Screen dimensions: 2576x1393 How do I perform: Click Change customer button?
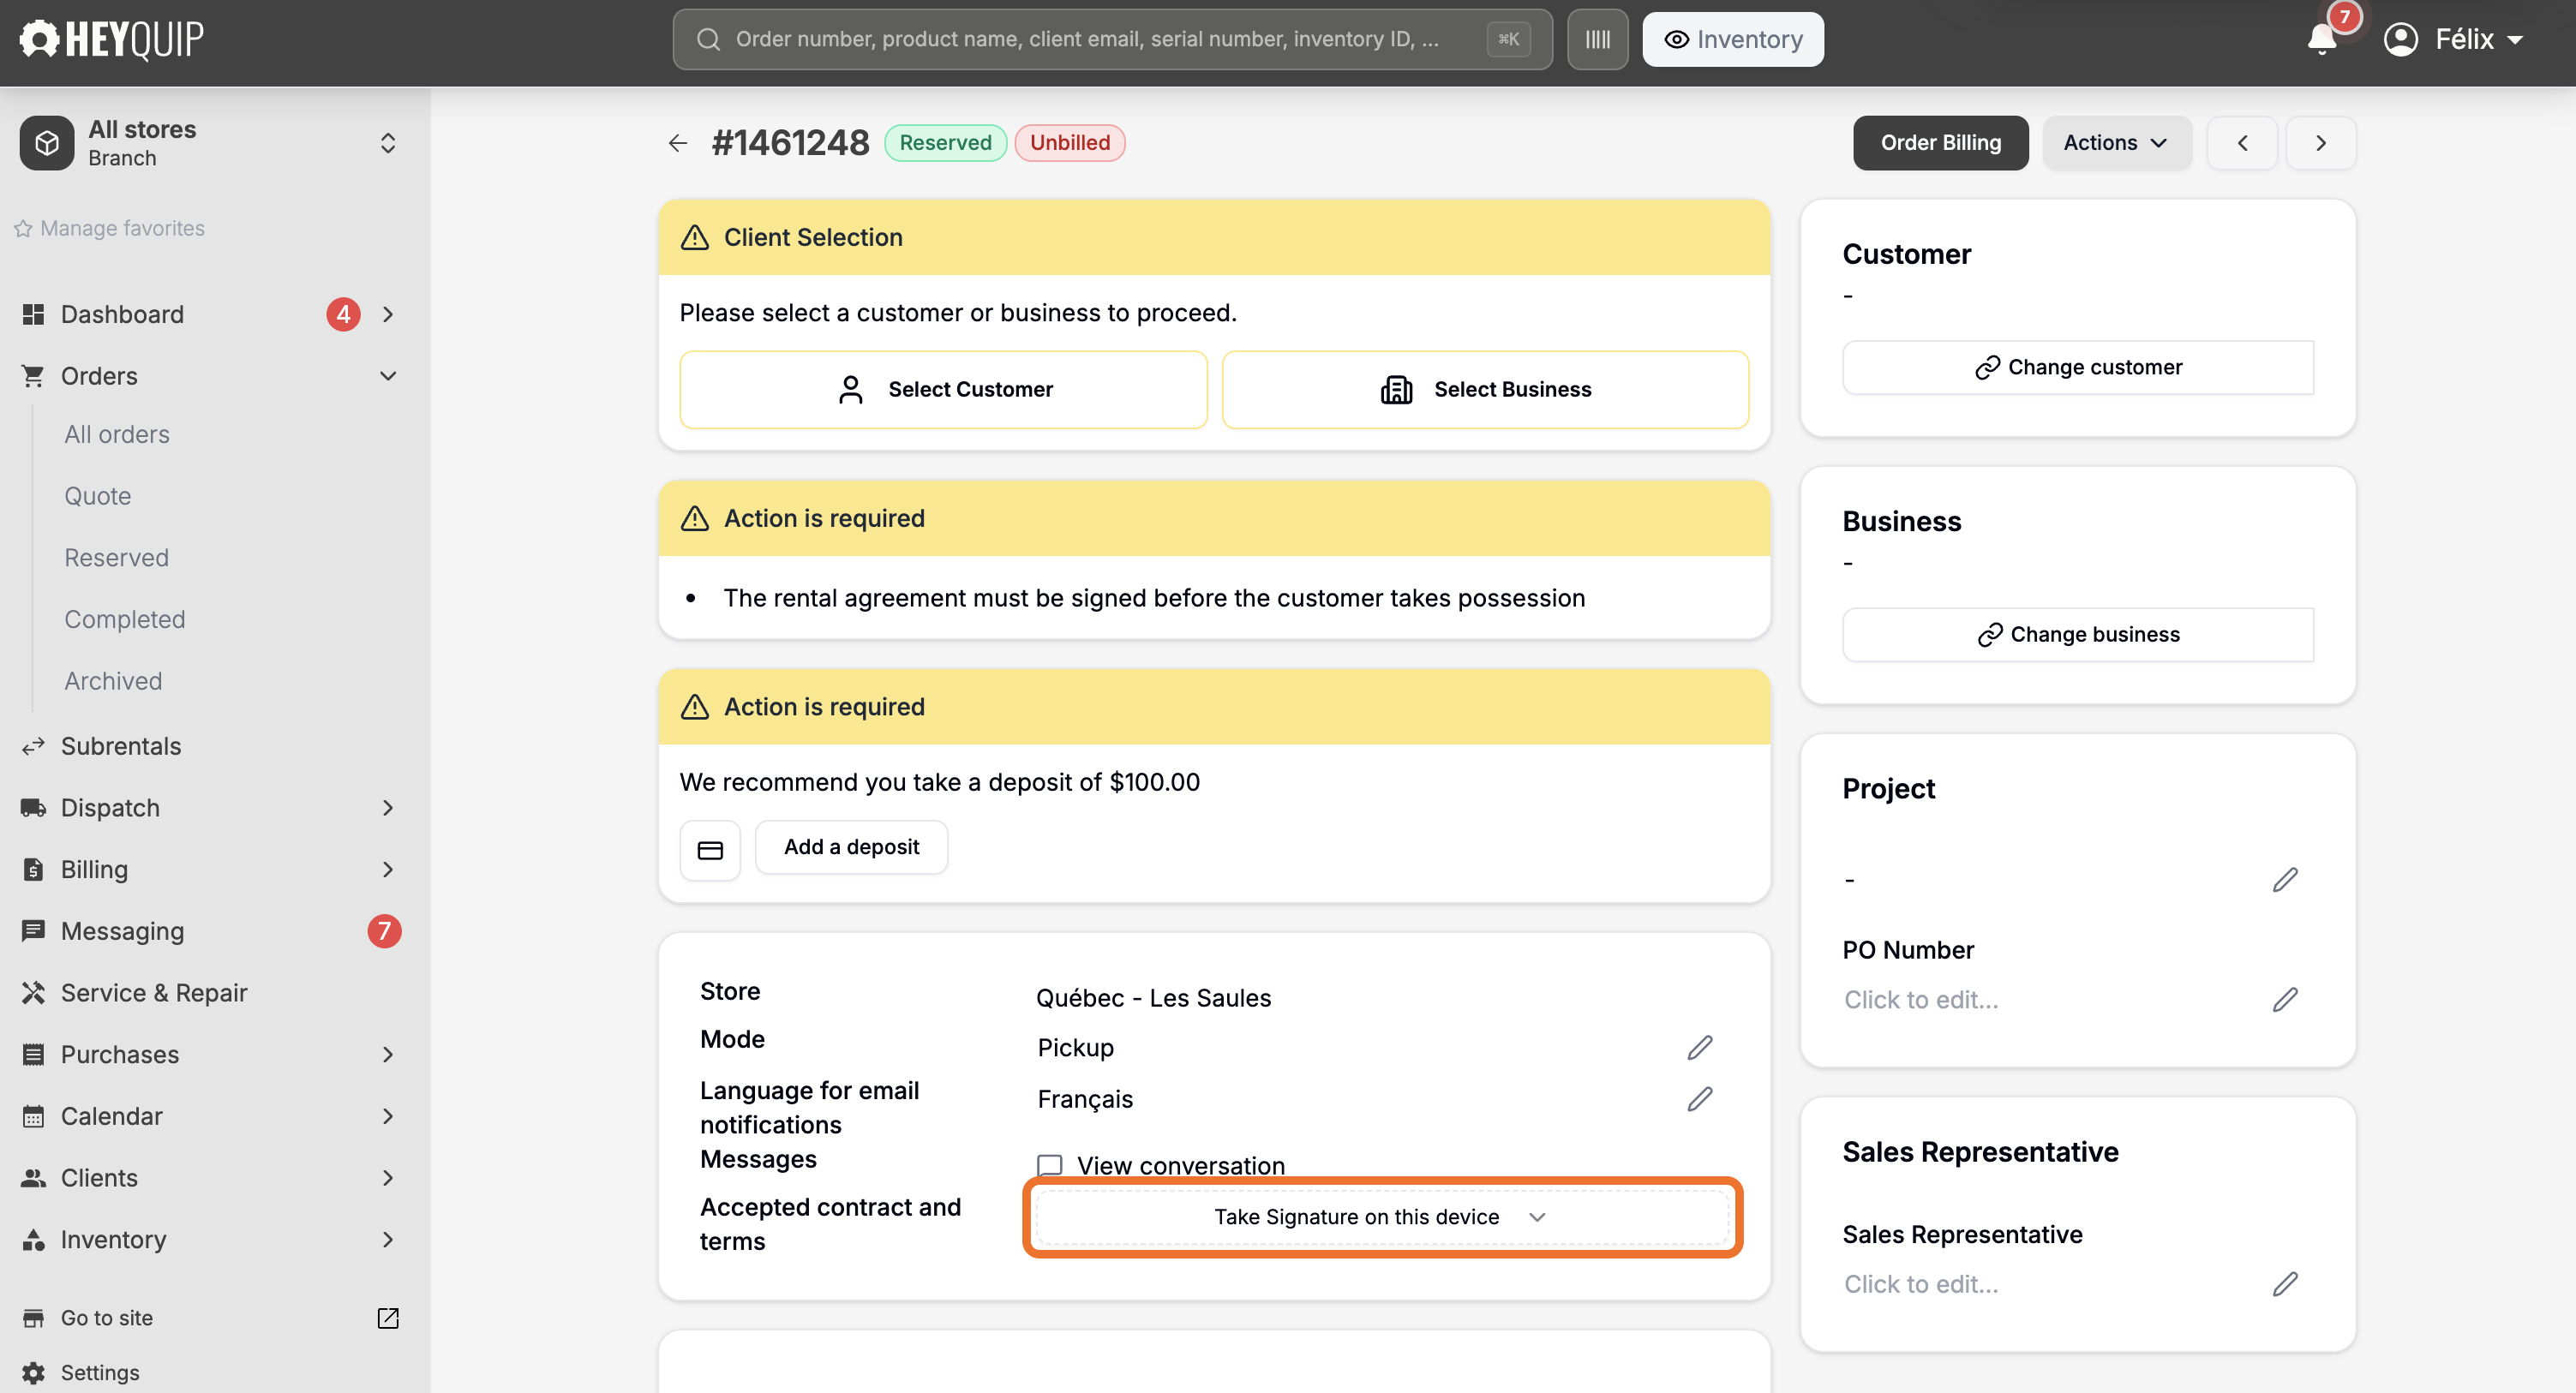(2078, 367)
